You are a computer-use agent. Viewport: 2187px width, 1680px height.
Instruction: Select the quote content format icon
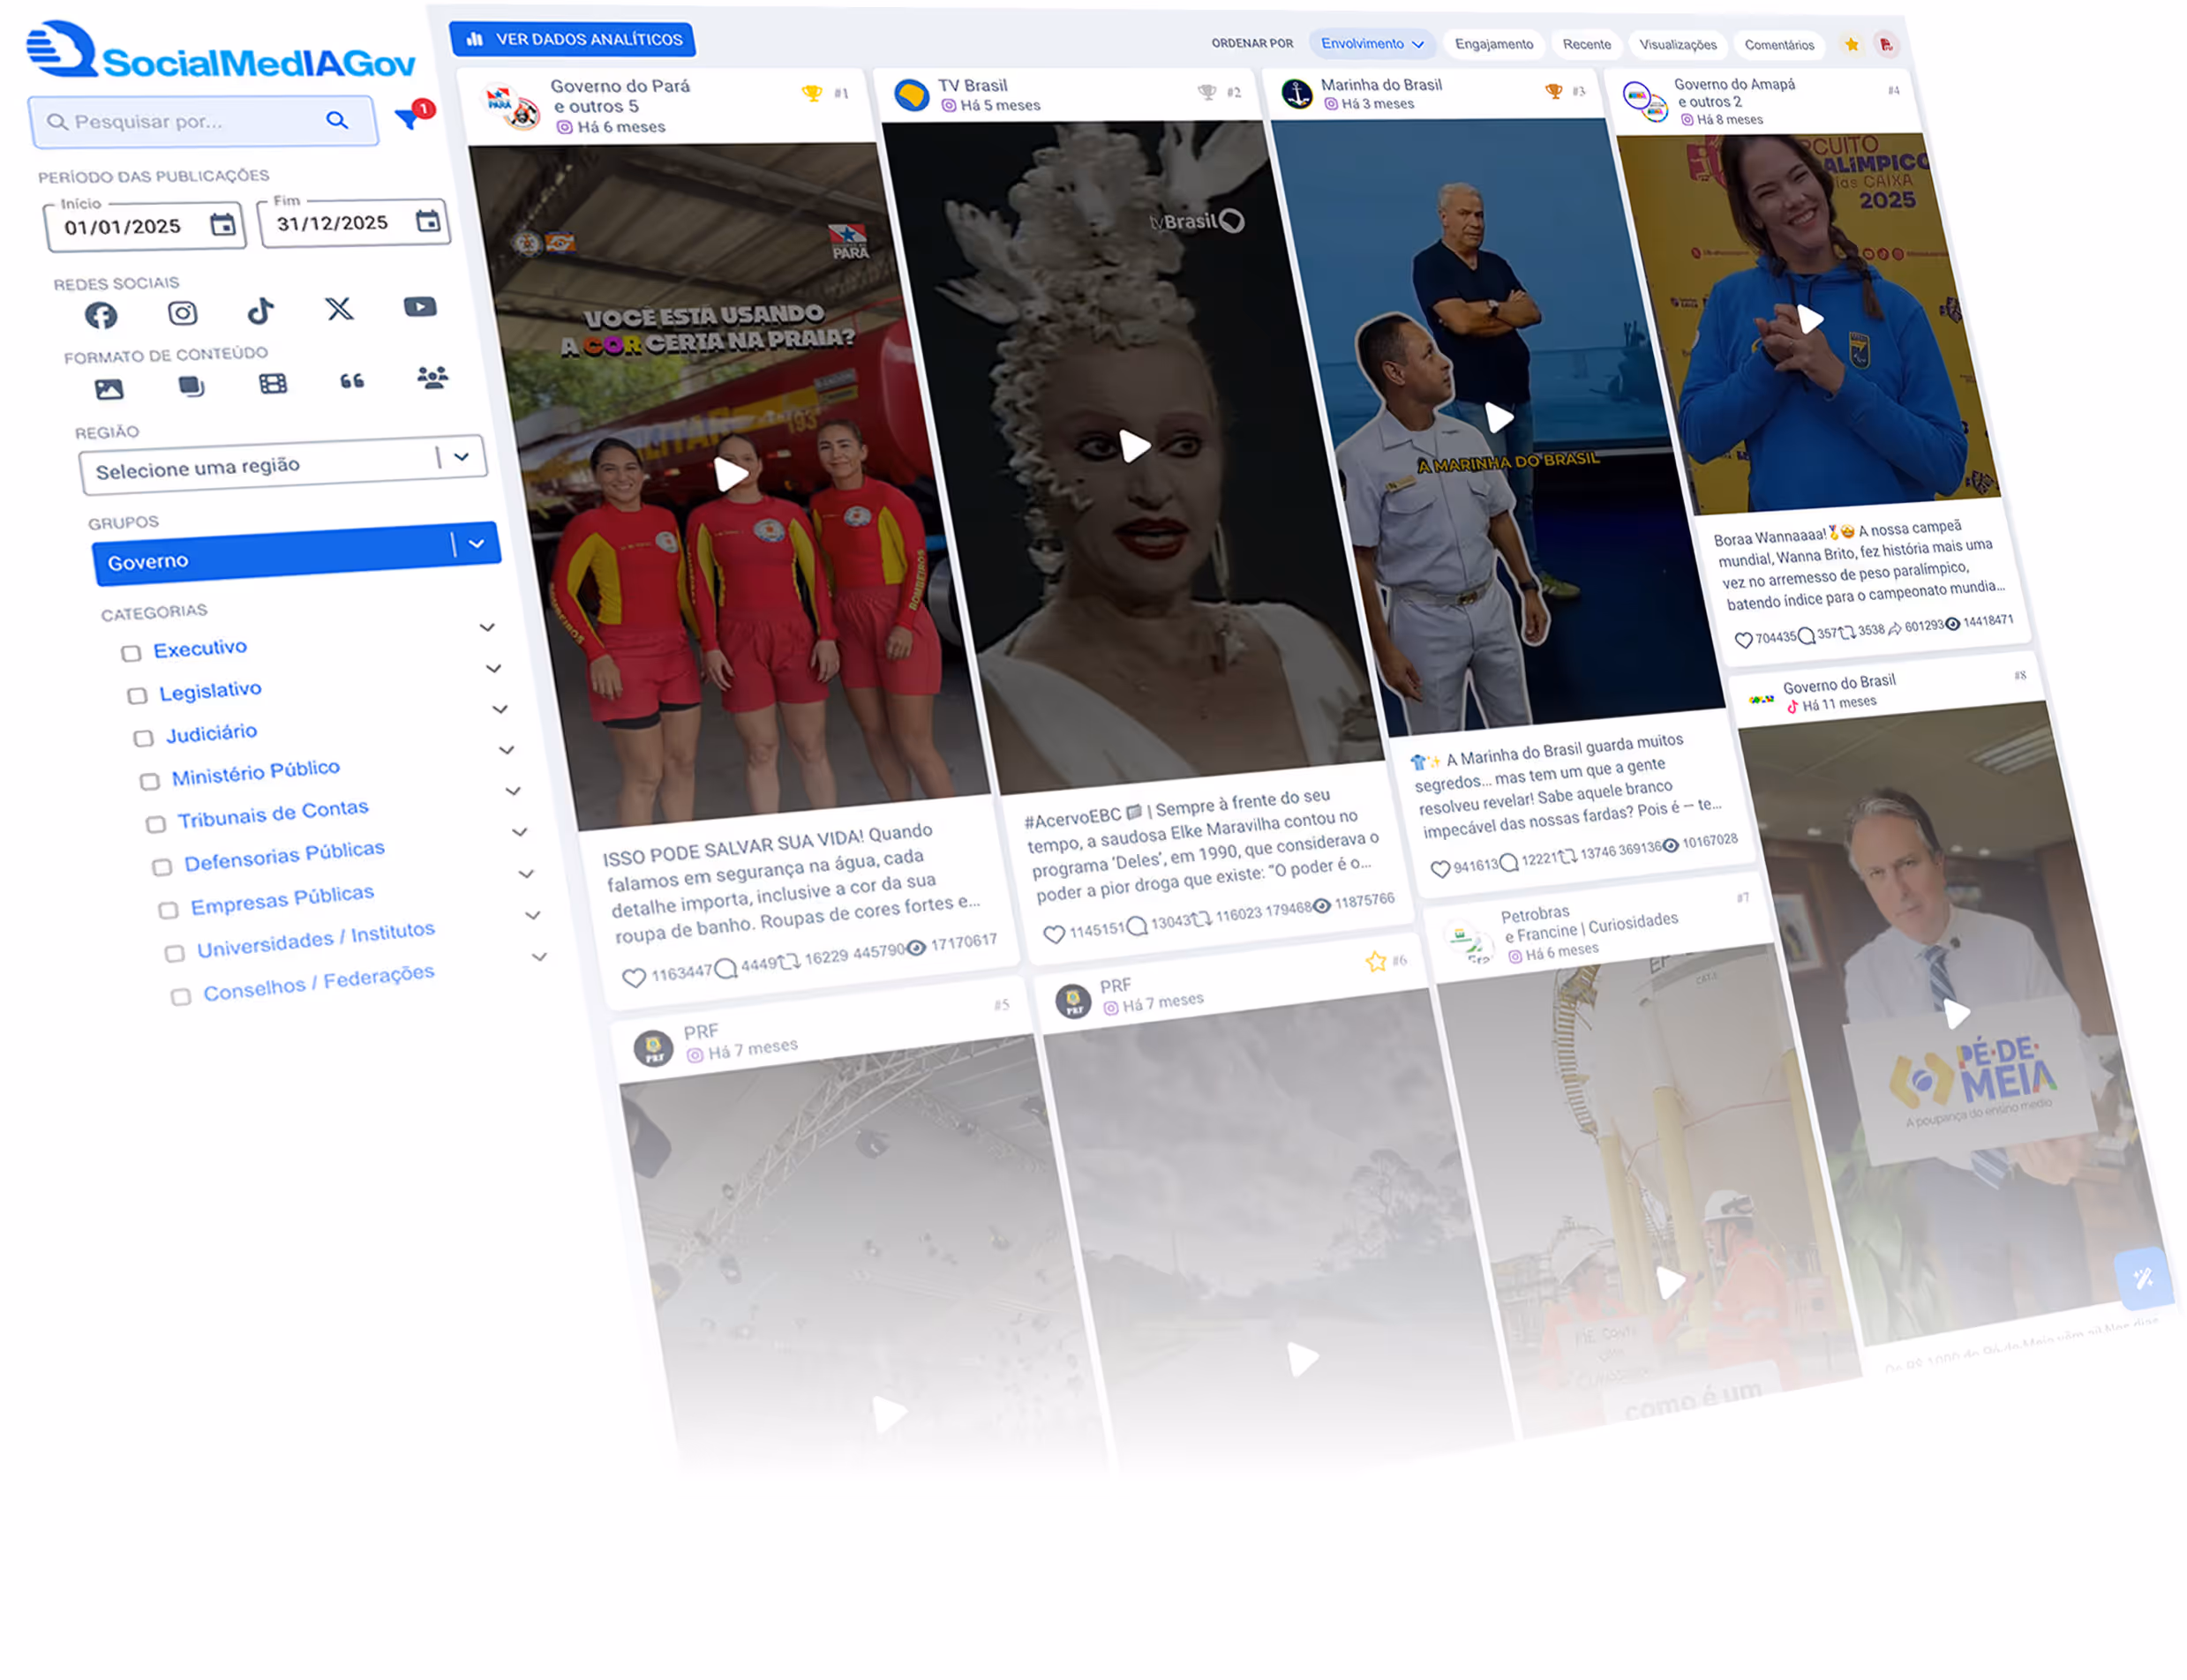pos(351,380)
